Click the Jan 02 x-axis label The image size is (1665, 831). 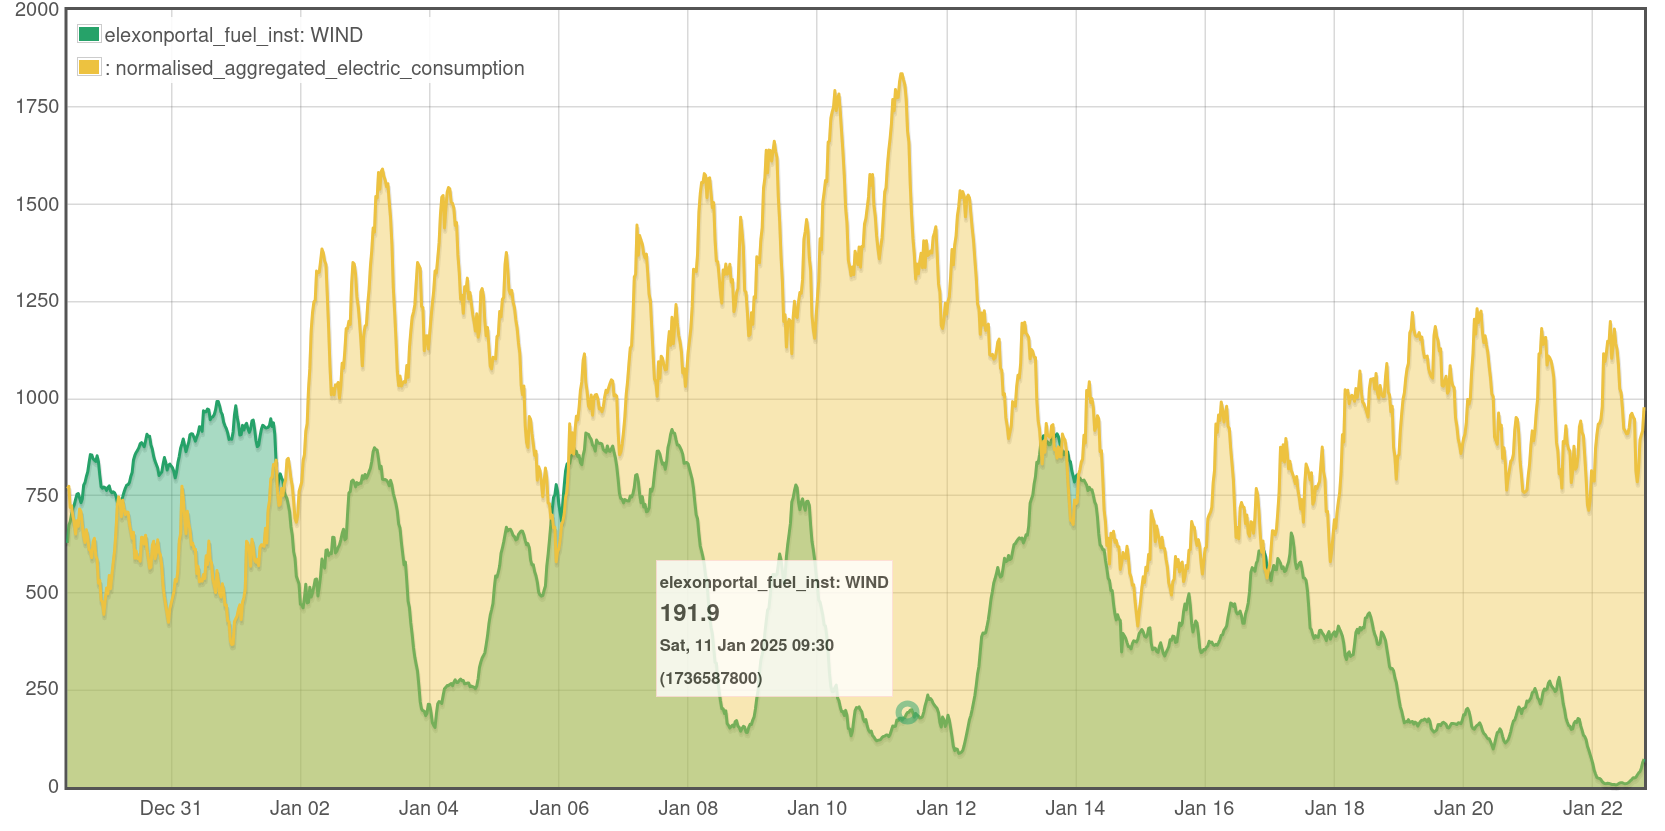click(x=299, y=808)
